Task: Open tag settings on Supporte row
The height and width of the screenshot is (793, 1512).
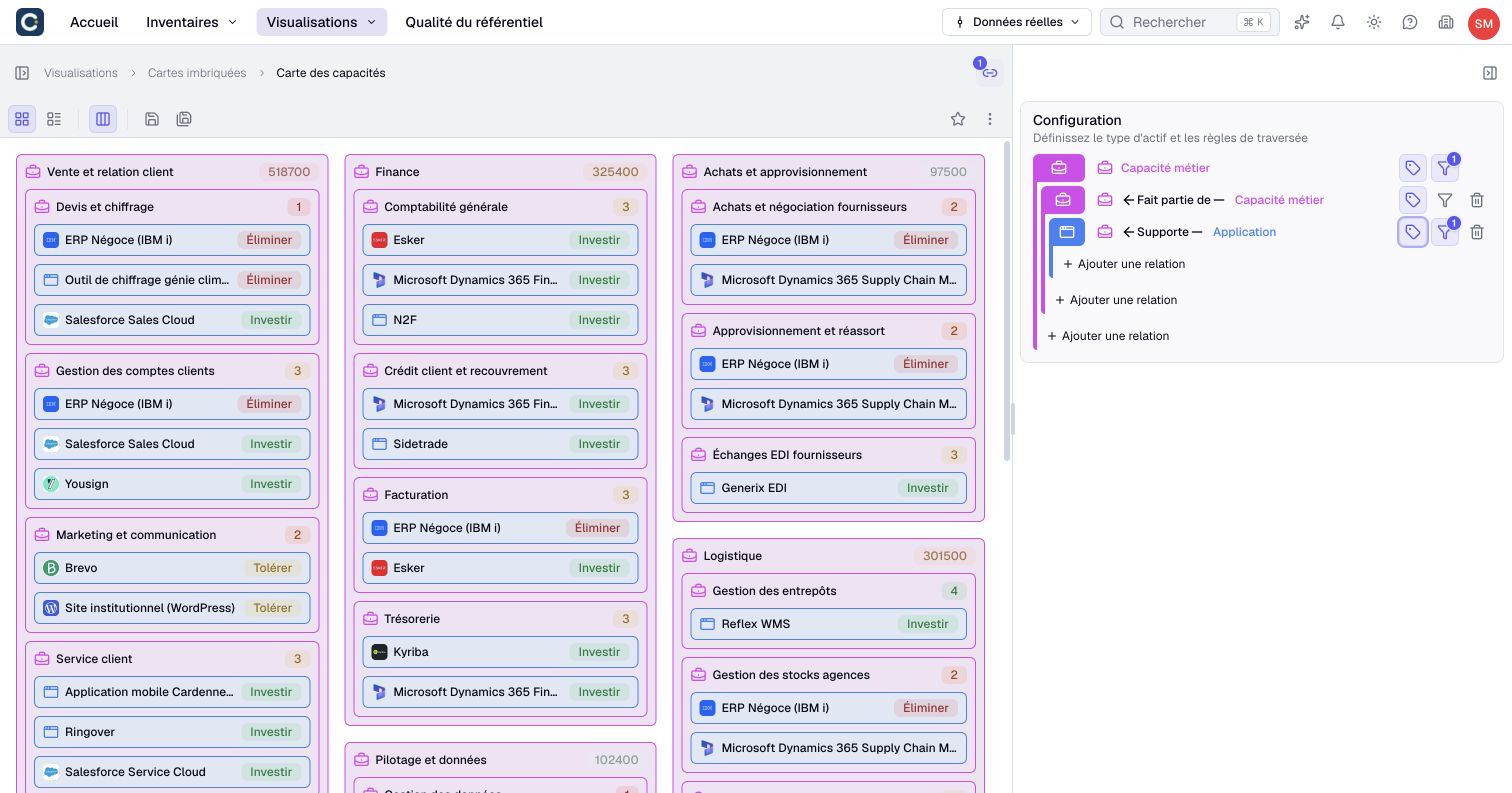Action: [x=1412, y=232]
